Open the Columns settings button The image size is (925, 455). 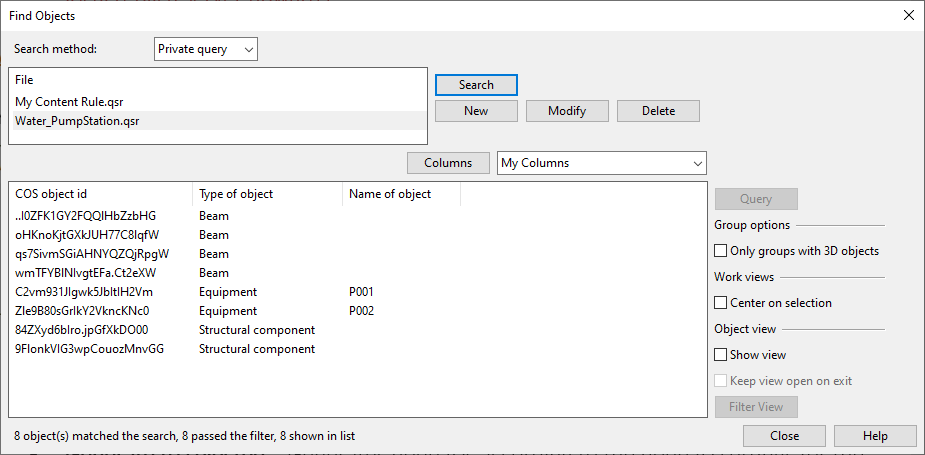click(448, 163)
